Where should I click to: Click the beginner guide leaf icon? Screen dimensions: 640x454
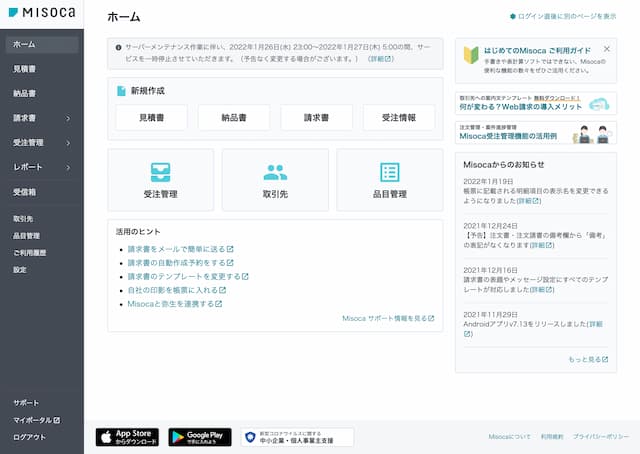point(471,55)
